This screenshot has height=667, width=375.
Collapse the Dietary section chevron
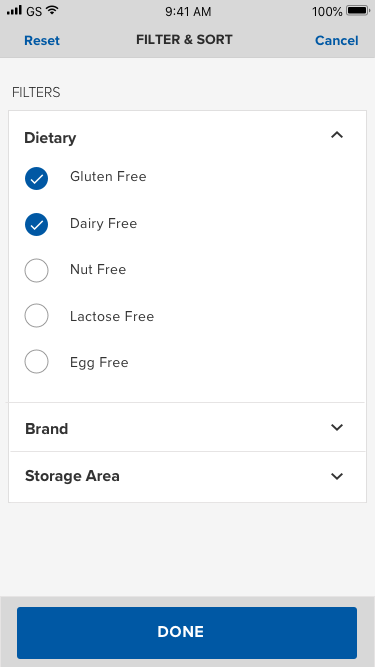337,135
